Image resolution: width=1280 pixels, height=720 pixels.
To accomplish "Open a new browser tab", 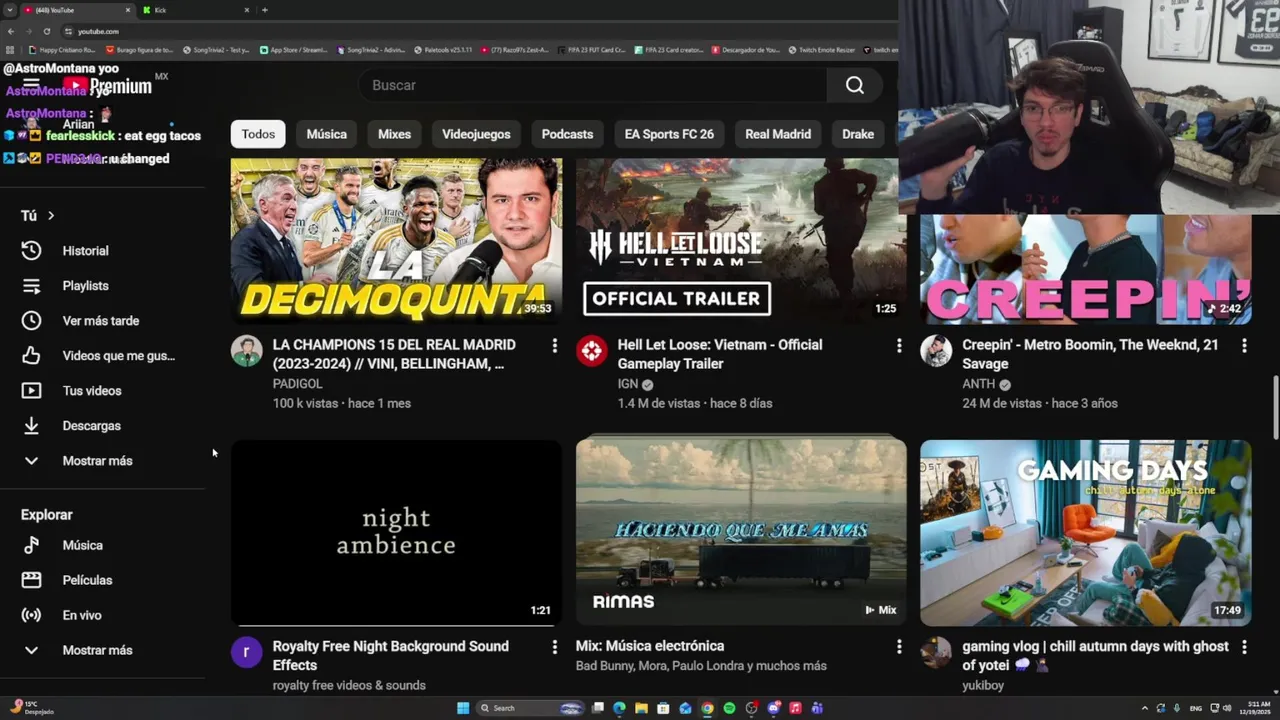I will [264, 10].
